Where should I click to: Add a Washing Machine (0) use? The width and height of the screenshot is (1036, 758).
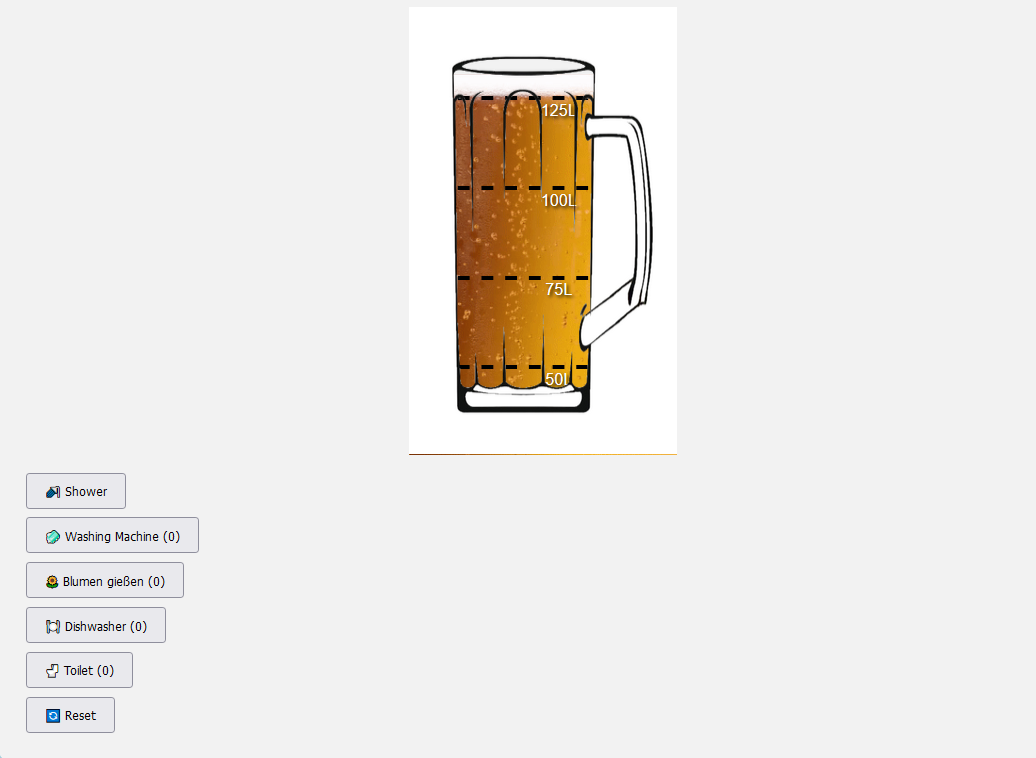tap(112, 535)
